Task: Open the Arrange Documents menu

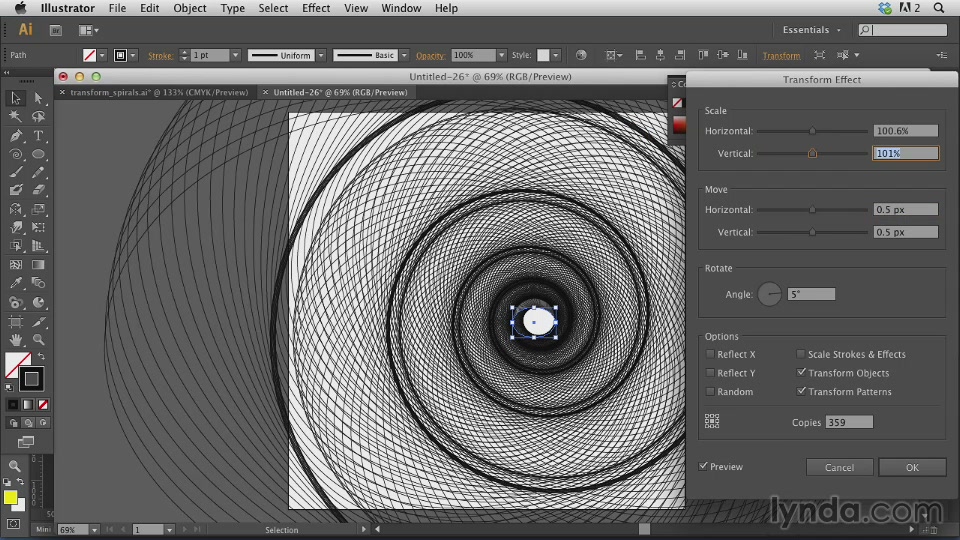Action: 88,30
